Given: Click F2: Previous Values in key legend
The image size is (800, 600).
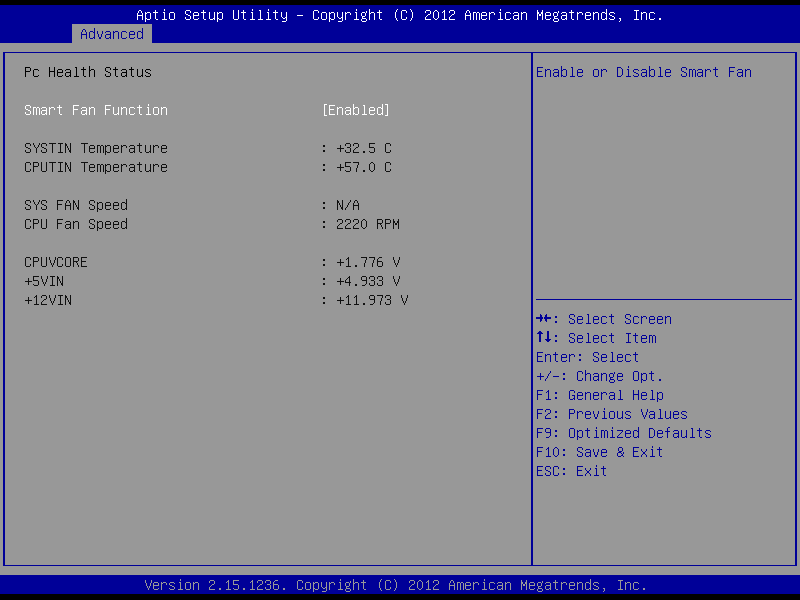Looking at the screenshot, I should point(612,414).
